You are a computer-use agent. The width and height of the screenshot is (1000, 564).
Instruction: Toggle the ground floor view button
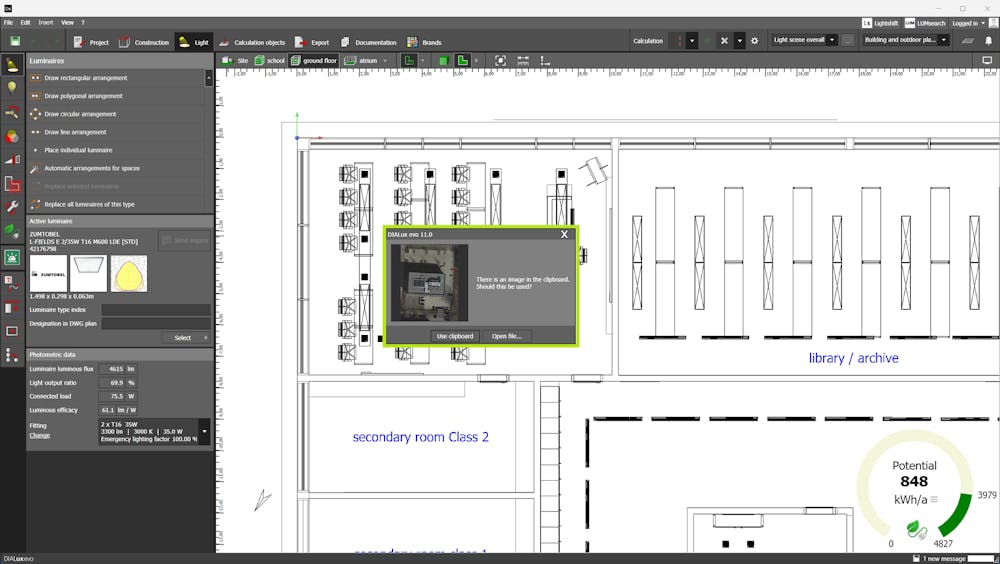[x=314, y=61]
